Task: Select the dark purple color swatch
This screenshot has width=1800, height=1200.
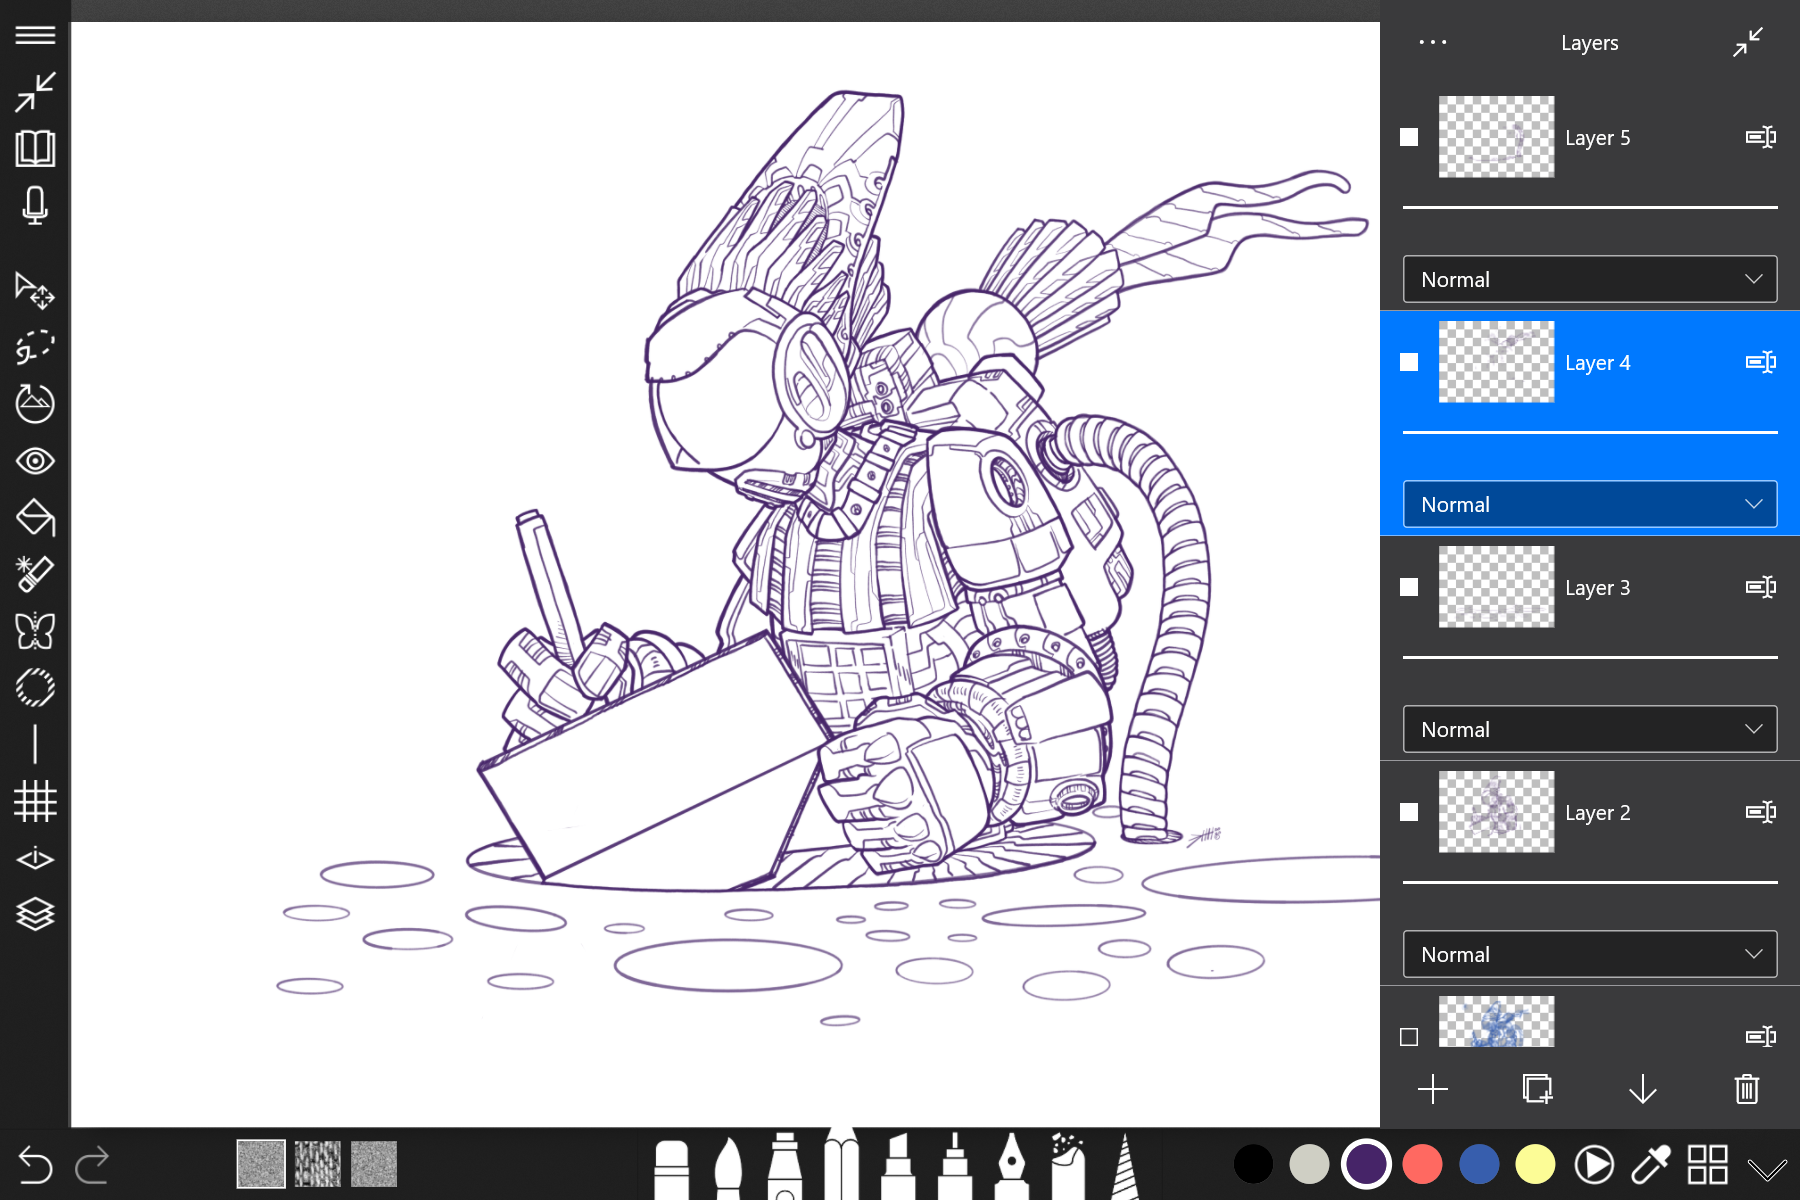Action: click(1366, 1164)
